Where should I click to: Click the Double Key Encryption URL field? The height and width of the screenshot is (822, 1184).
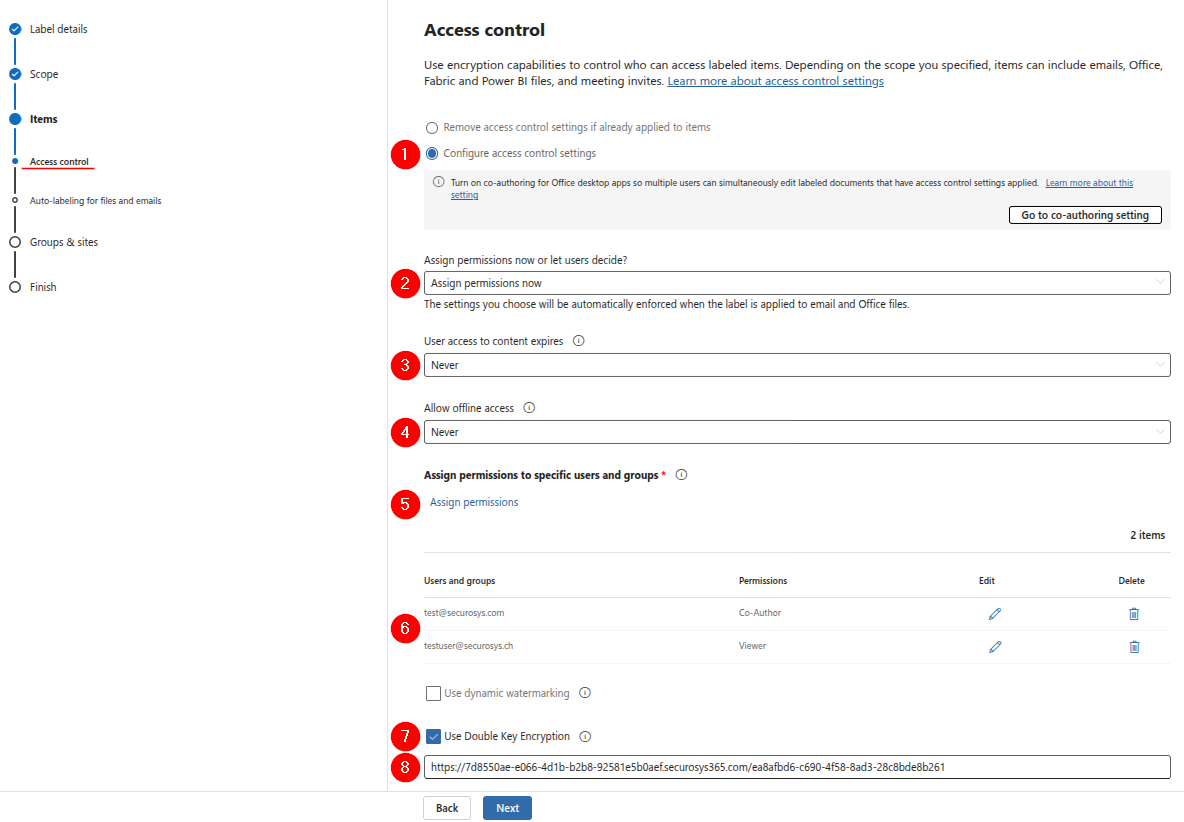[796, 767]
